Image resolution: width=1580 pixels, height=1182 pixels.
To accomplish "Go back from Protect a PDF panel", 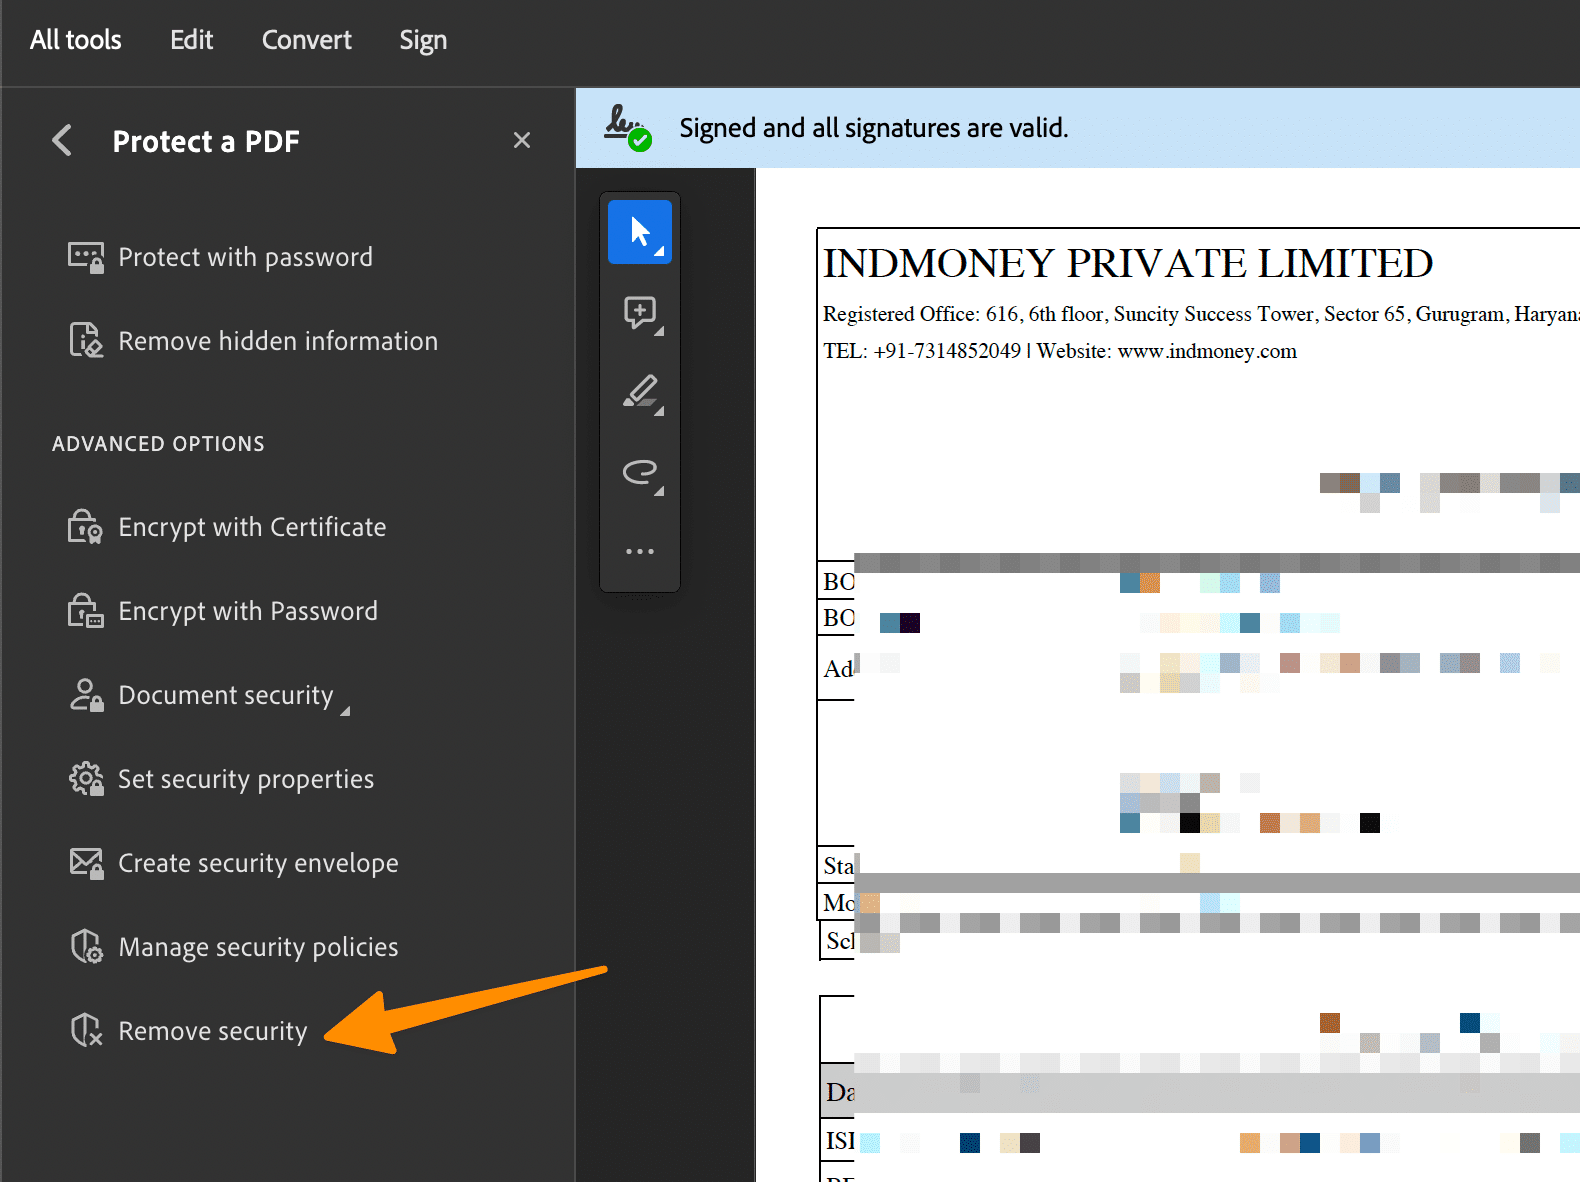I will click(62, 140).
